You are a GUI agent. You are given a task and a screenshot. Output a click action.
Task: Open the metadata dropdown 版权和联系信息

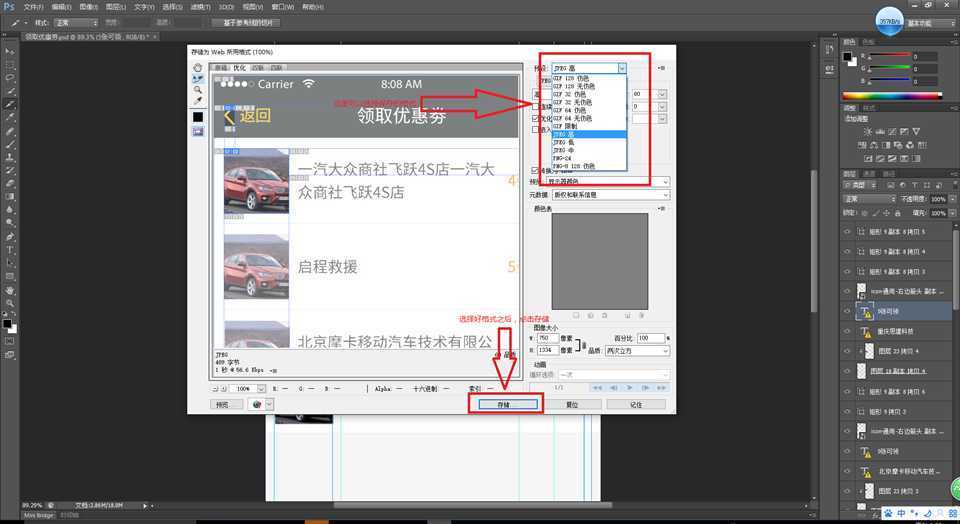tap(610, 195)
